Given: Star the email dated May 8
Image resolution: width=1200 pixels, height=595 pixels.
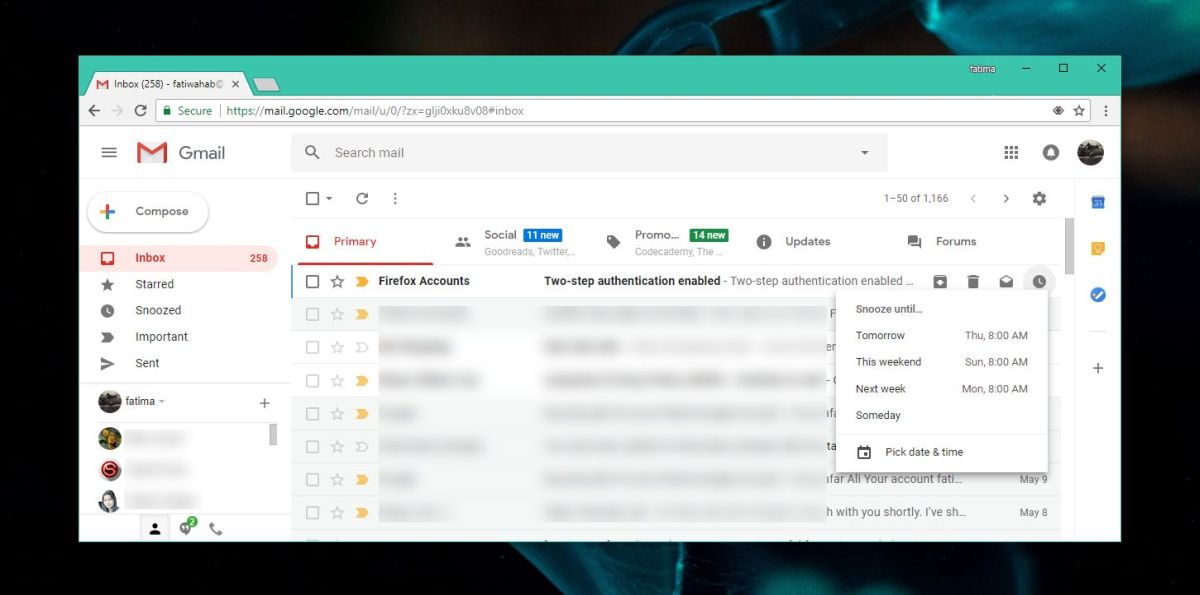Looking at the screenshot, I should point(337,513).
